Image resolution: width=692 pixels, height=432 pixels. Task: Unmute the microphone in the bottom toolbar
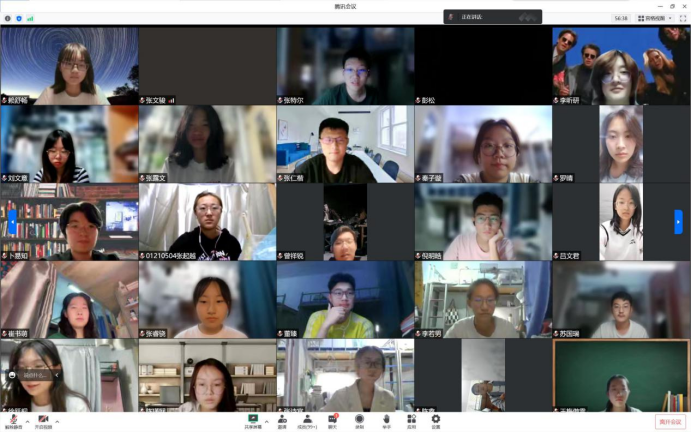point(12,420)
